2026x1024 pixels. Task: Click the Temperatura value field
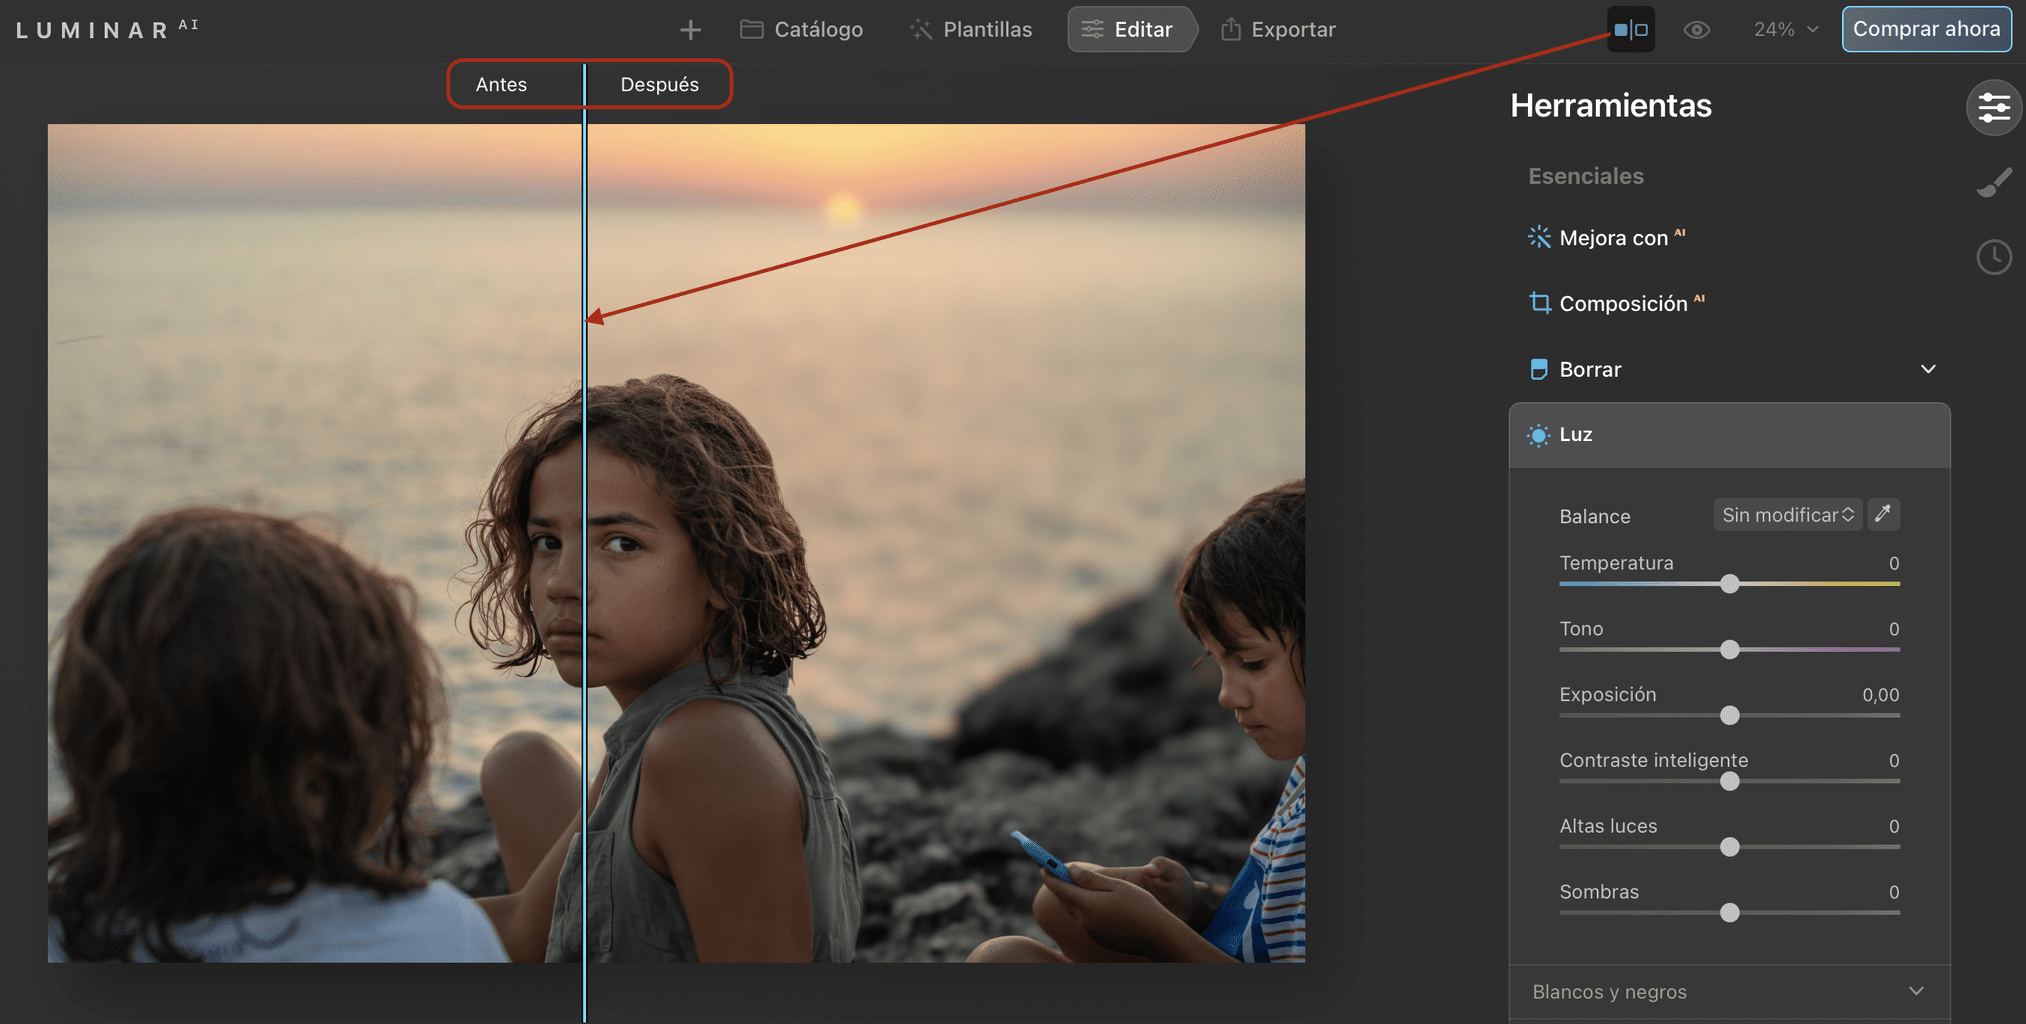1893,563
